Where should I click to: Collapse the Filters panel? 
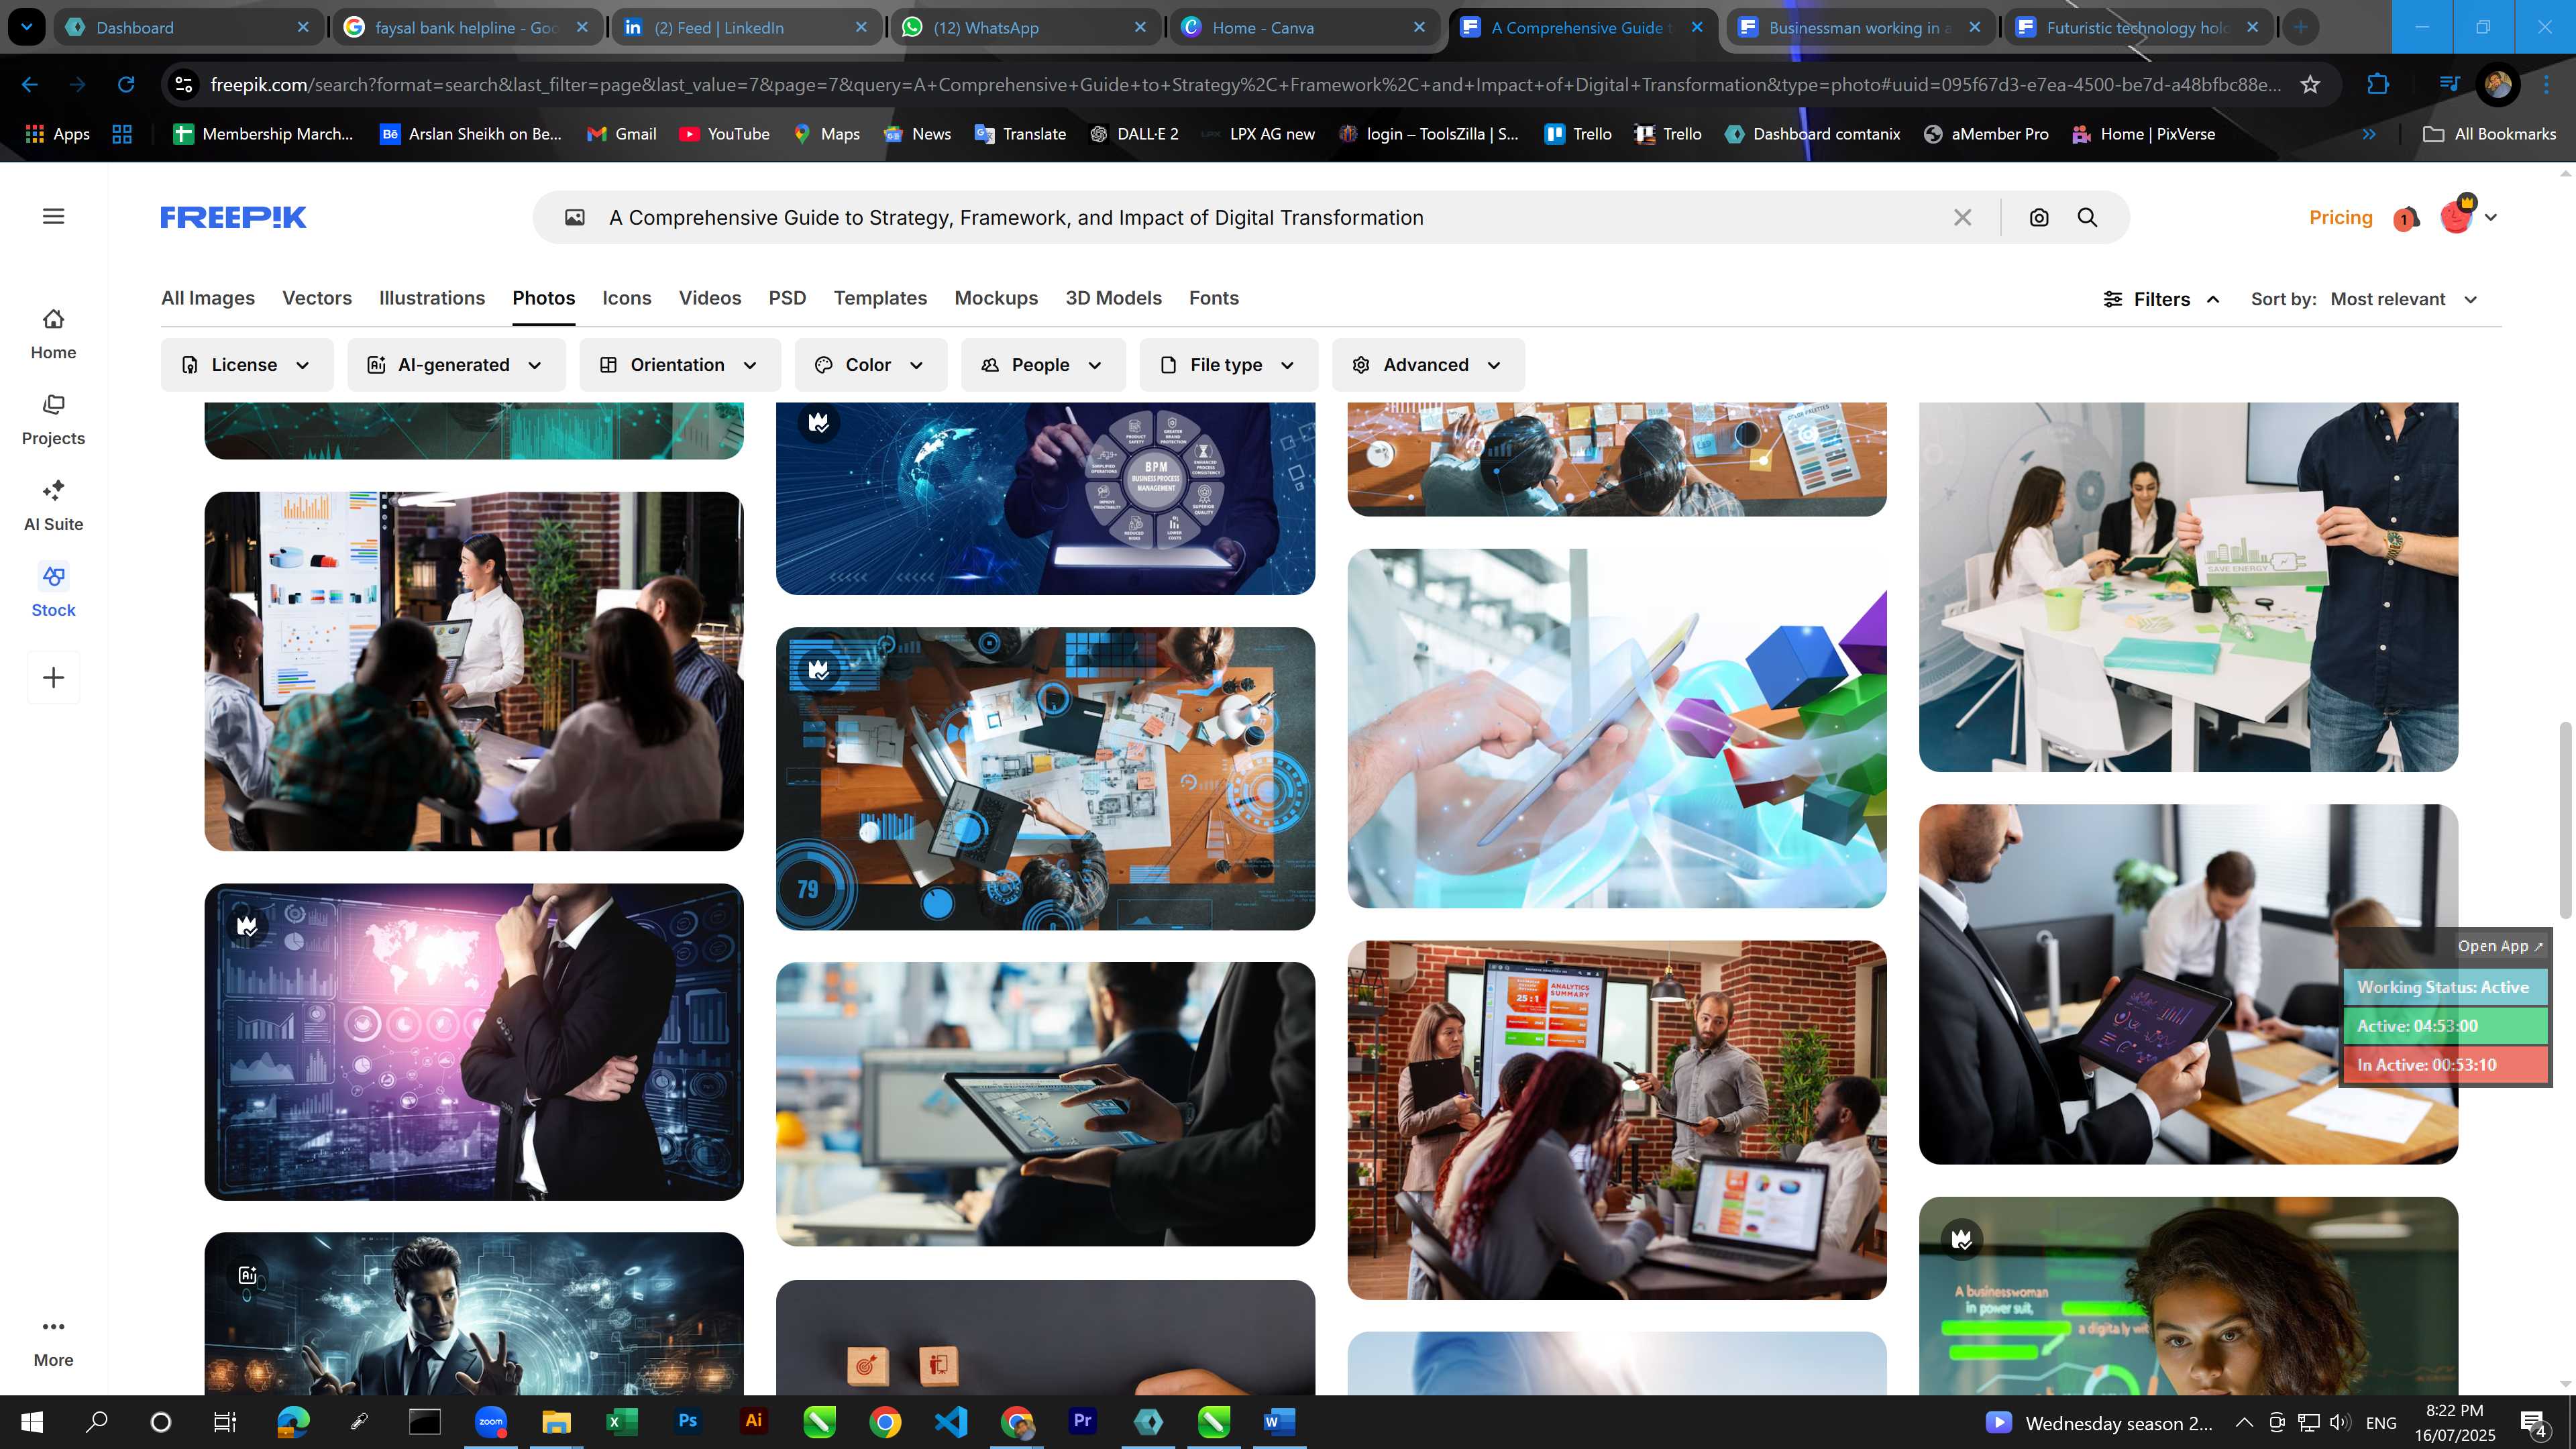click(x=2162, y=299)
